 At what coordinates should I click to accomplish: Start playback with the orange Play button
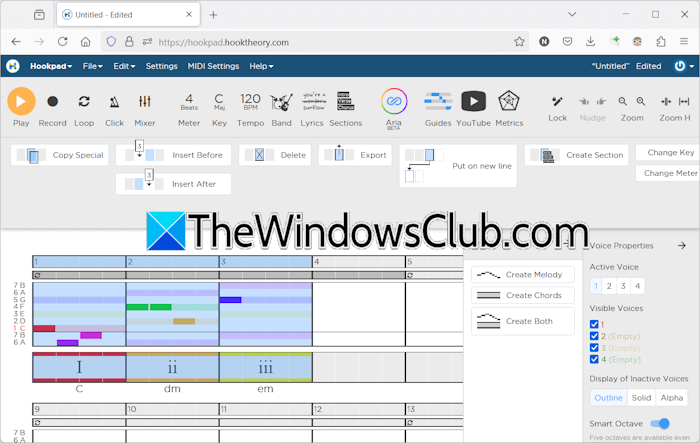(x=21, y=101)
